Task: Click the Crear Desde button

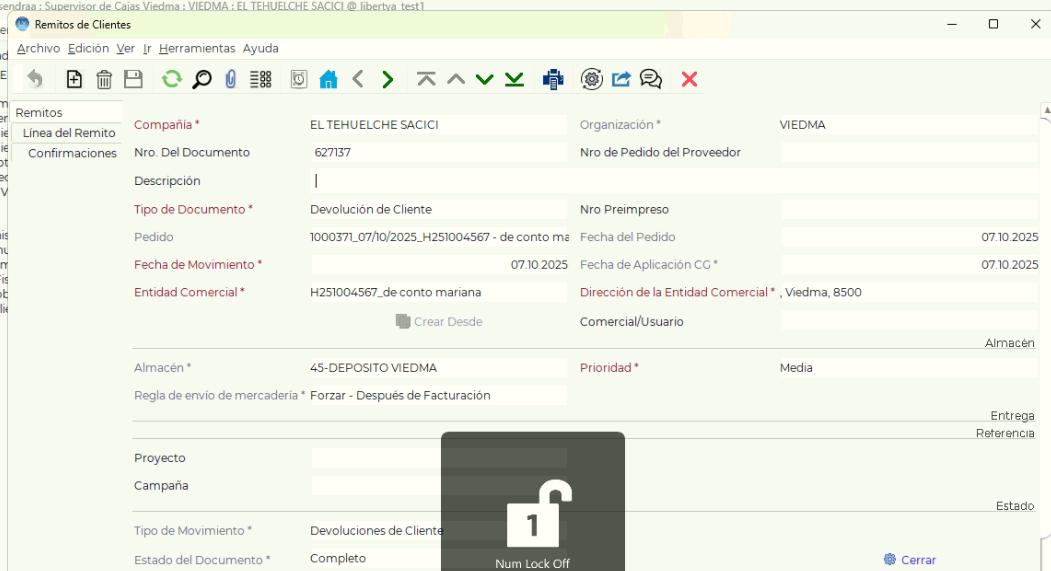Action: (439, 322)
